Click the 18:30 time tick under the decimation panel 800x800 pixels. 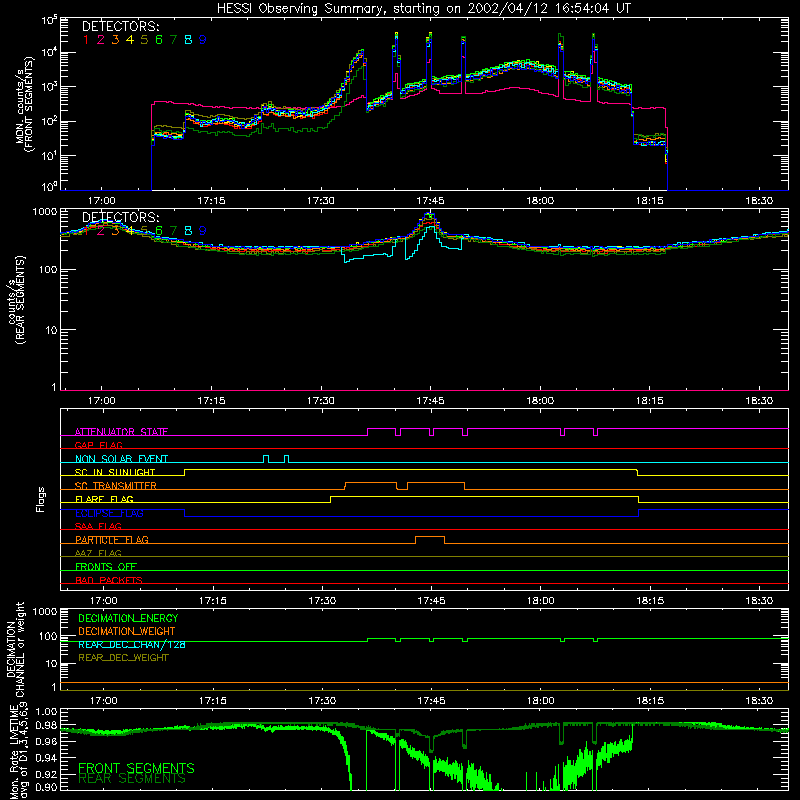pos(759,701)
